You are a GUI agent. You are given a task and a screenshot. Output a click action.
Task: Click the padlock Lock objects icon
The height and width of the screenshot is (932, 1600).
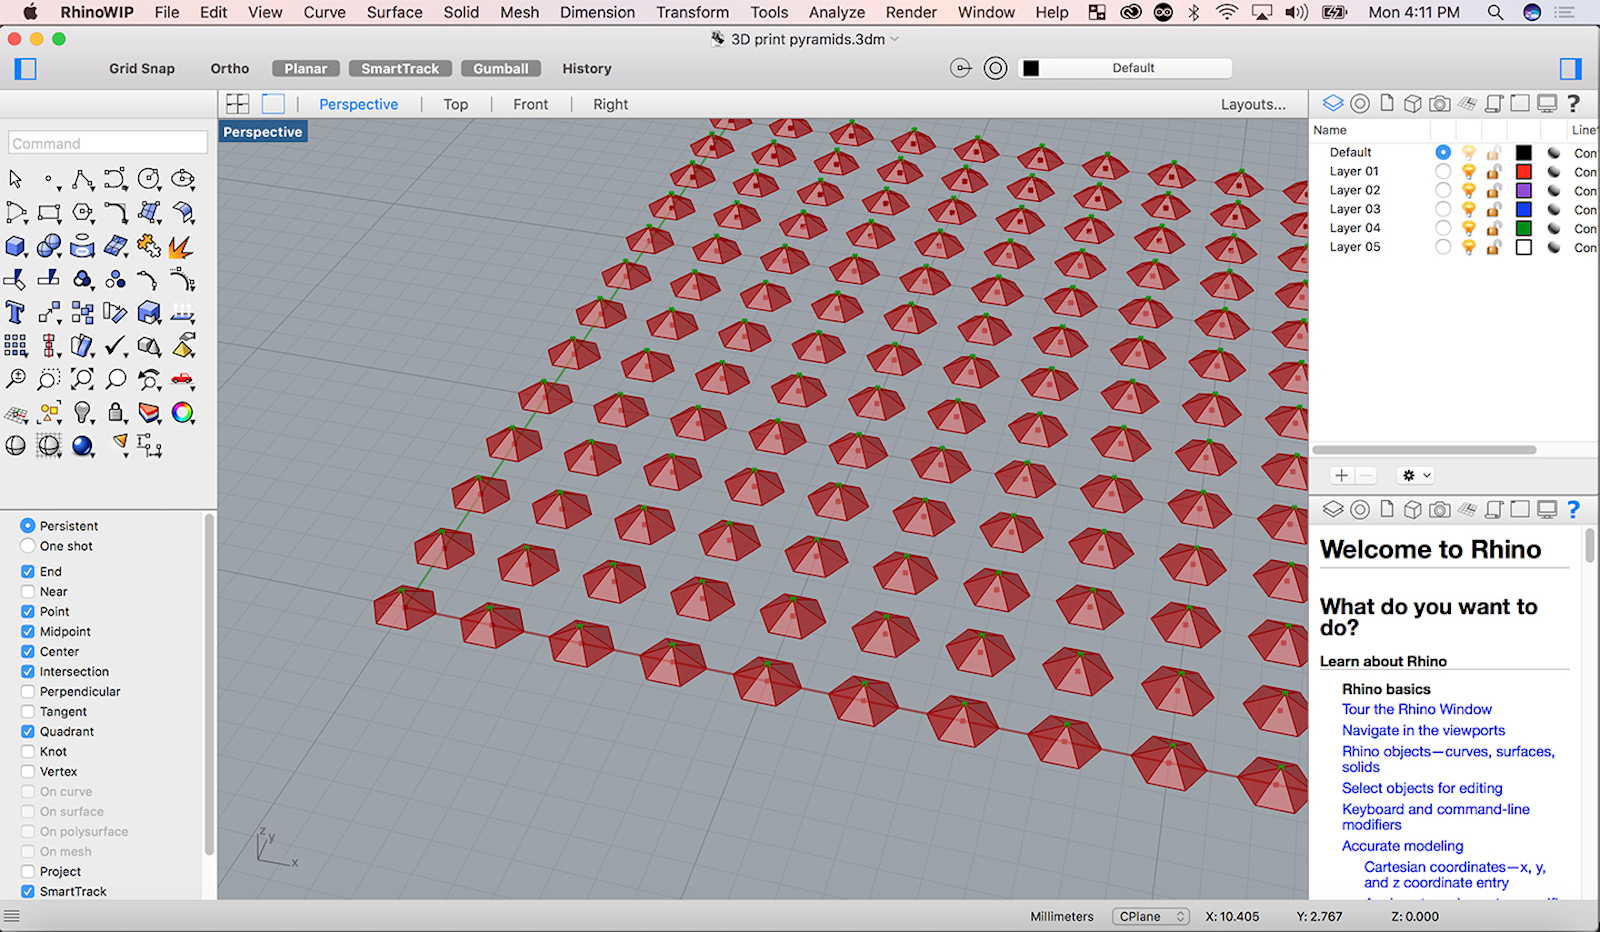116,413
